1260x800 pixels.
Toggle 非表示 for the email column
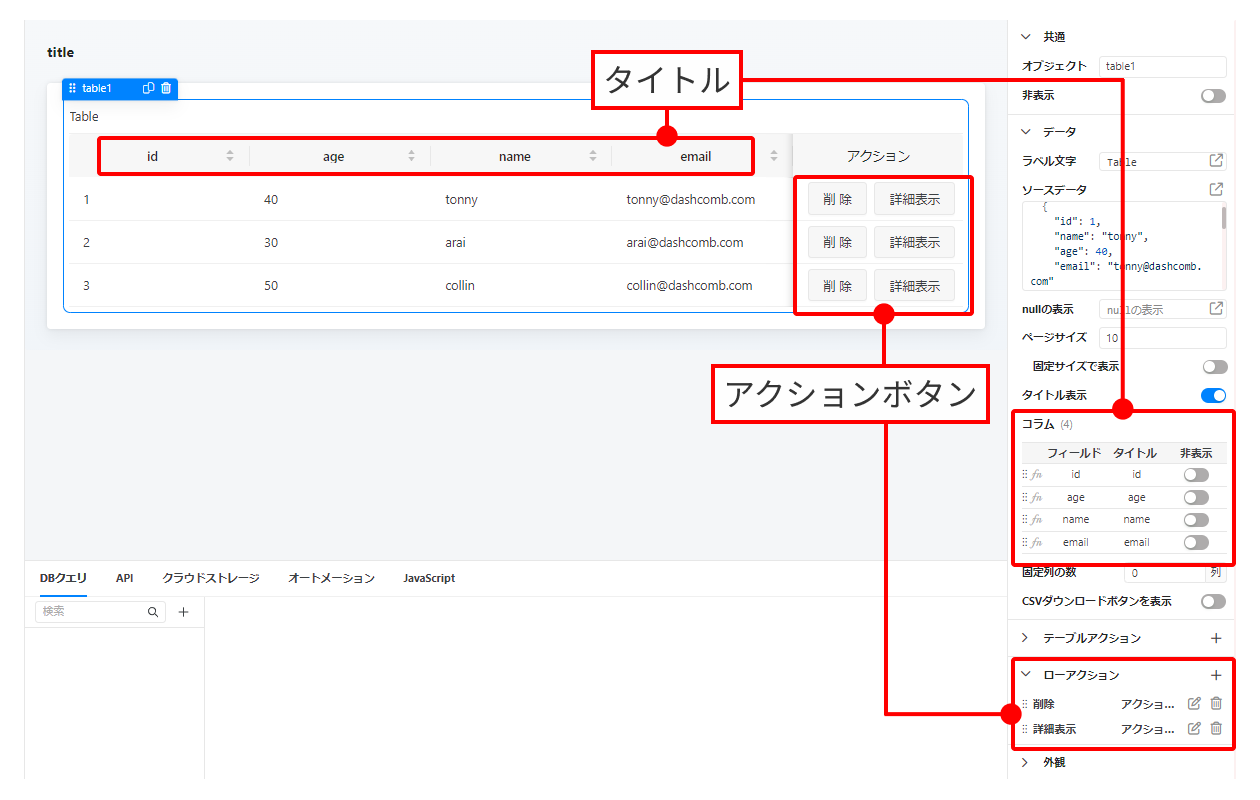click(x=1195, y=542)
